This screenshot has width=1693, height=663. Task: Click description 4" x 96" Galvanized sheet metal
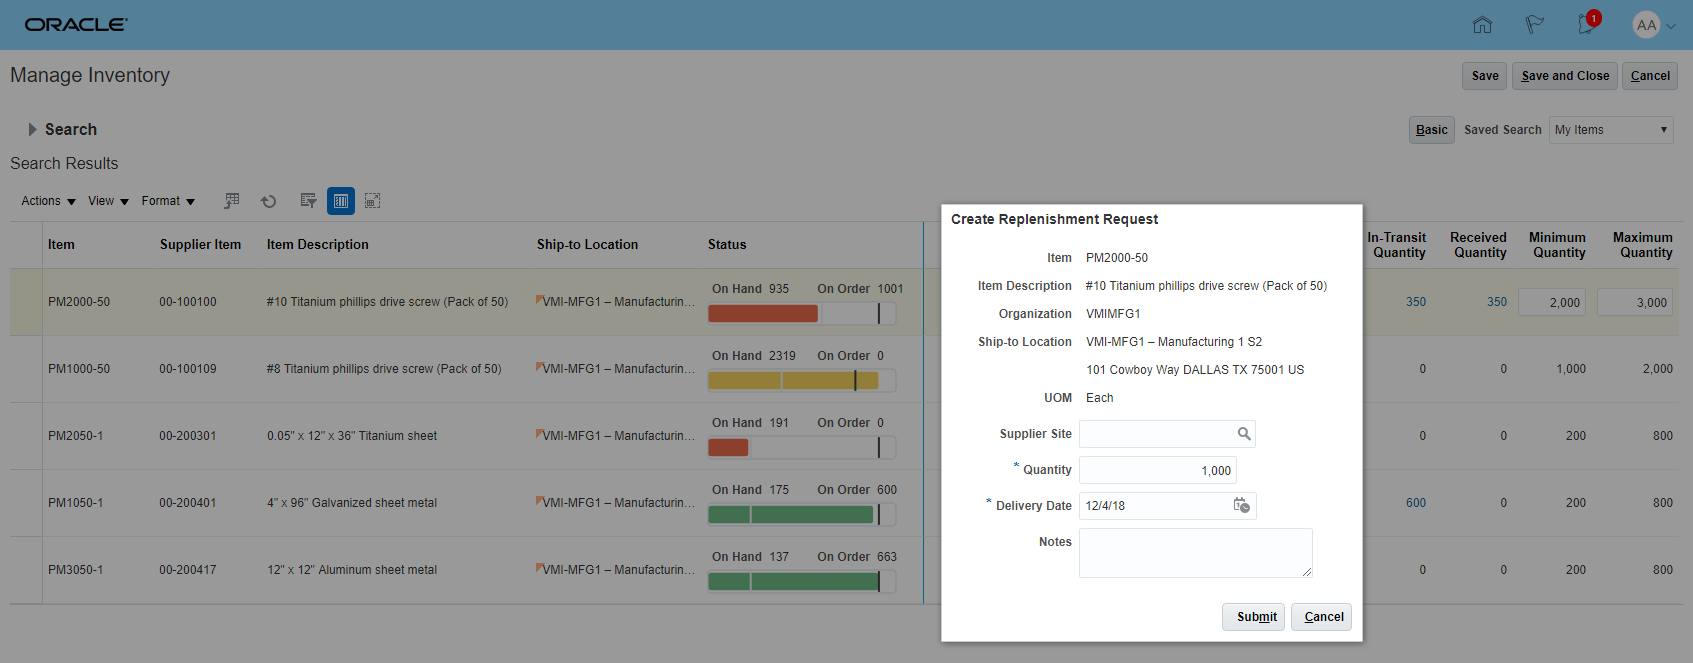(x=352, y=503)
